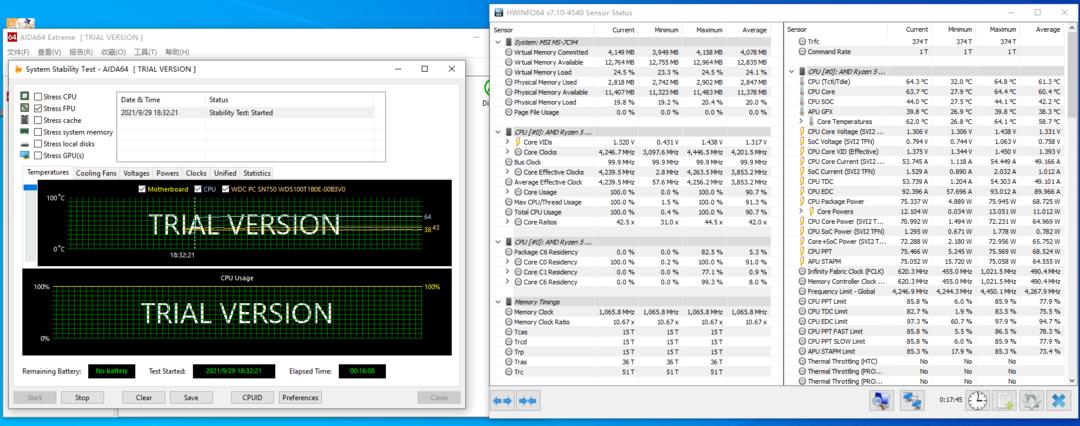Viewport: 1080px width, 426px height.
Task: Open the 文件(F) menu in AIDA64
Action: 19,52
